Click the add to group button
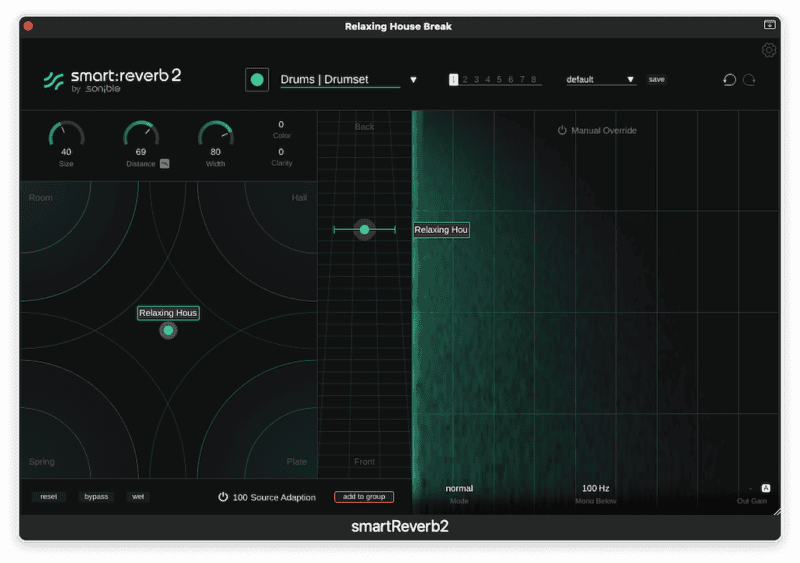 (364, 497)
